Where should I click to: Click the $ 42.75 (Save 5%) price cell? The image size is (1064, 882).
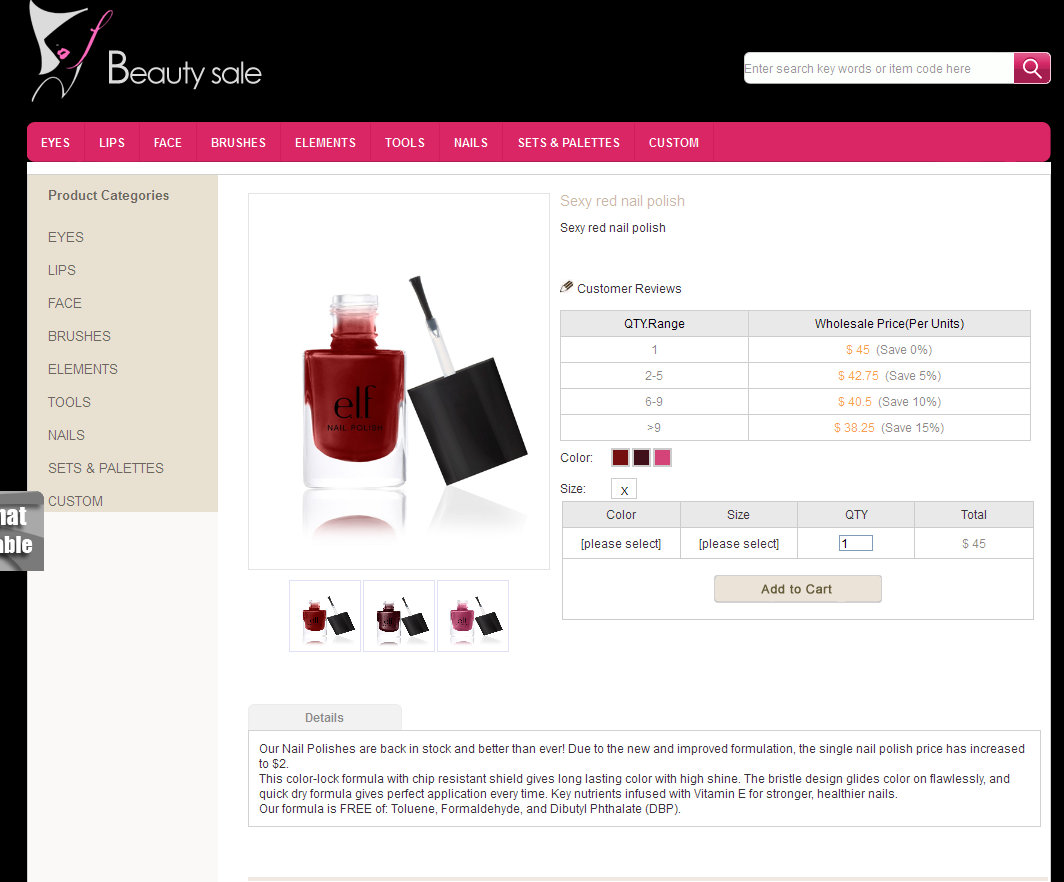tap(889, 376)
